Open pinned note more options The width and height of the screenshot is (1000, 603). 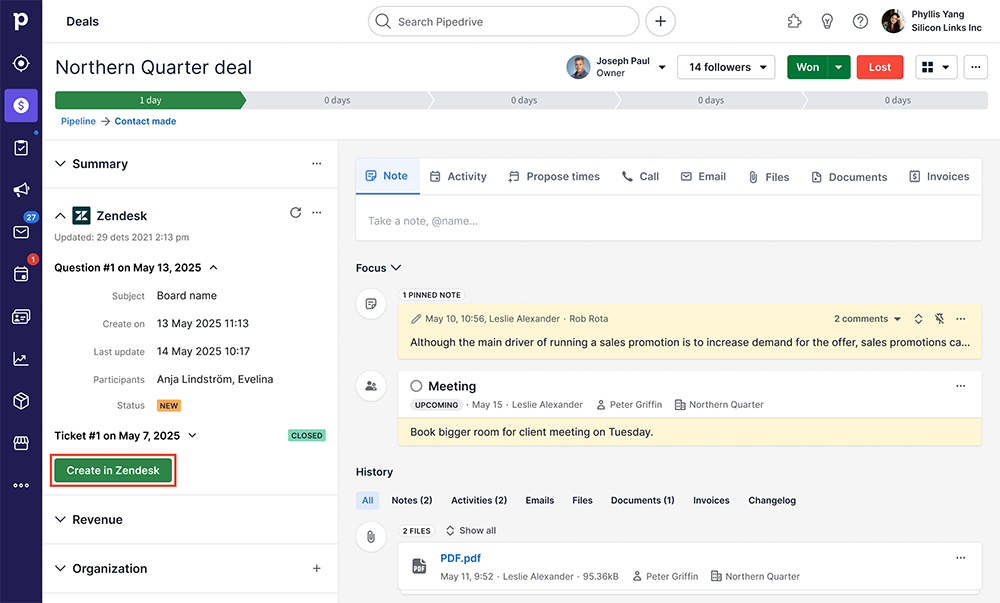961,319
